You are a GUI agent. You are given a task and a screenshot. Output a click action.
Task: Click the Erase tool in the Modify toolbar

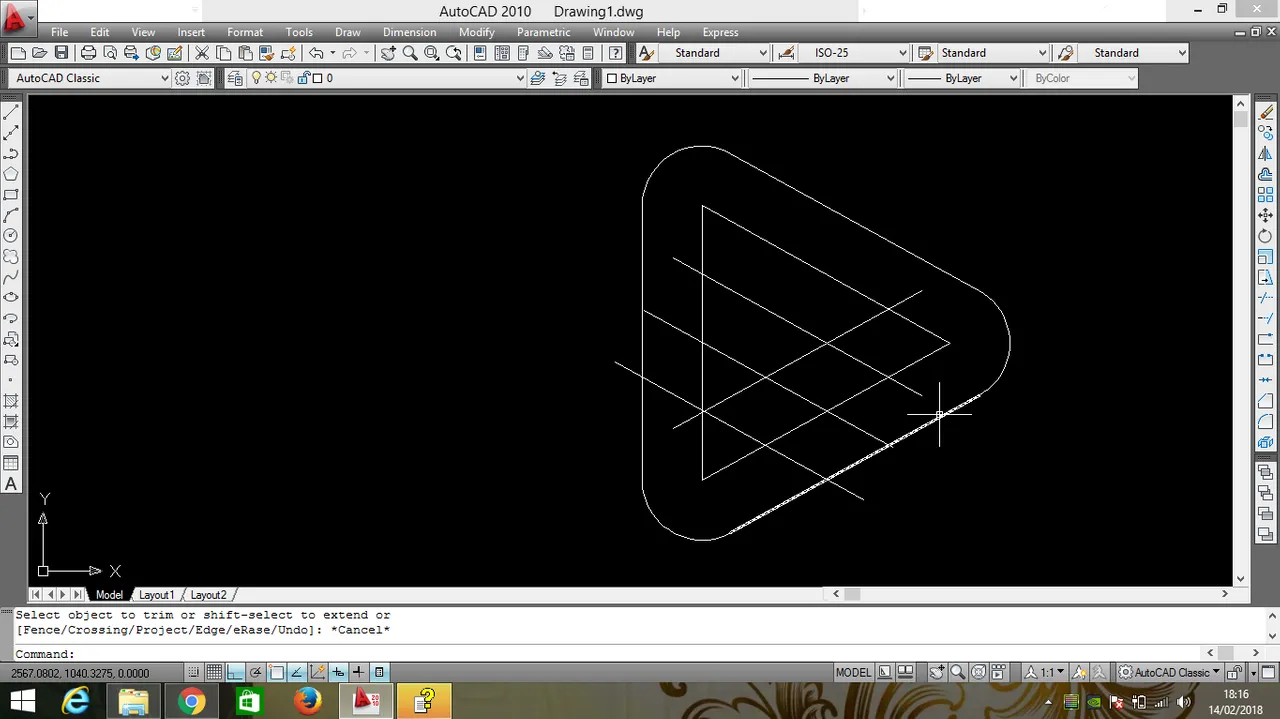coord(1266,112)
